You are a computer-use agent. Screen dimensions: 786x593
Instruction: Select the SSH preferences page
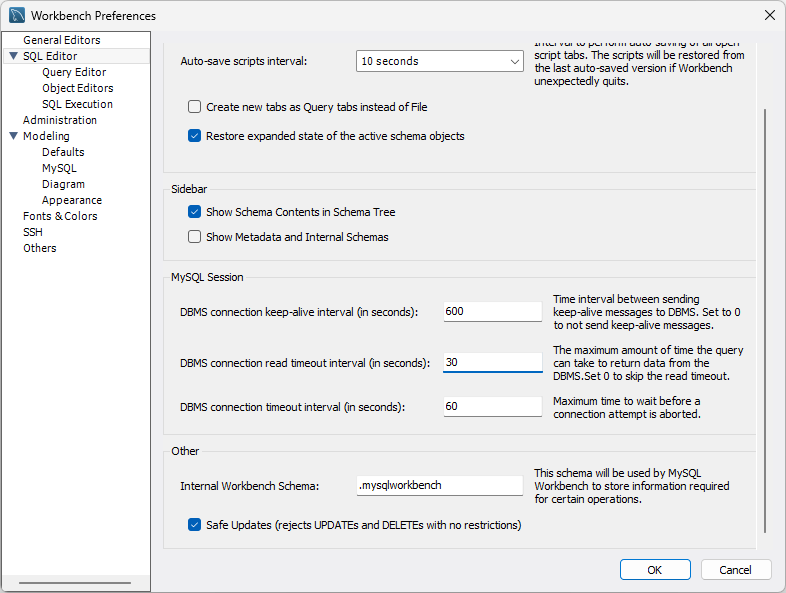tap(33, 232)
